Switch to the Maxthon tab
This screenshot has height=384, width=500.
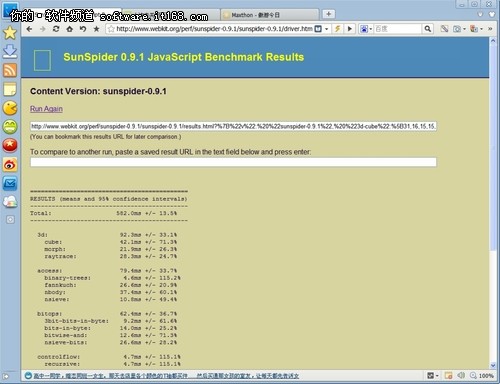(269, 15)
